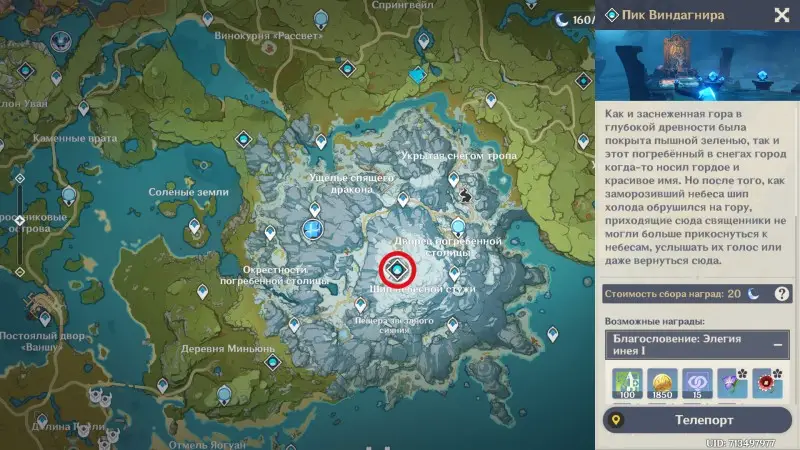Open the question mark help for reward cost

coord(781,294)
